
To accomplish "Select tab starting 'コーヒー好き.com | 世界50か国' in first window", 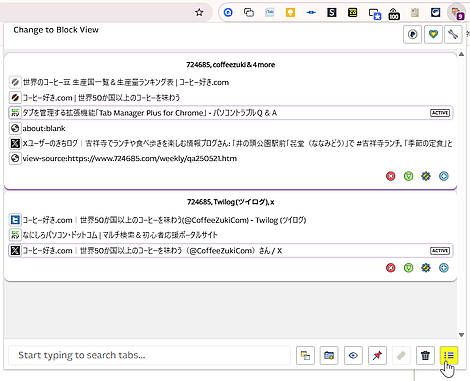I will [x=231, y=98].
